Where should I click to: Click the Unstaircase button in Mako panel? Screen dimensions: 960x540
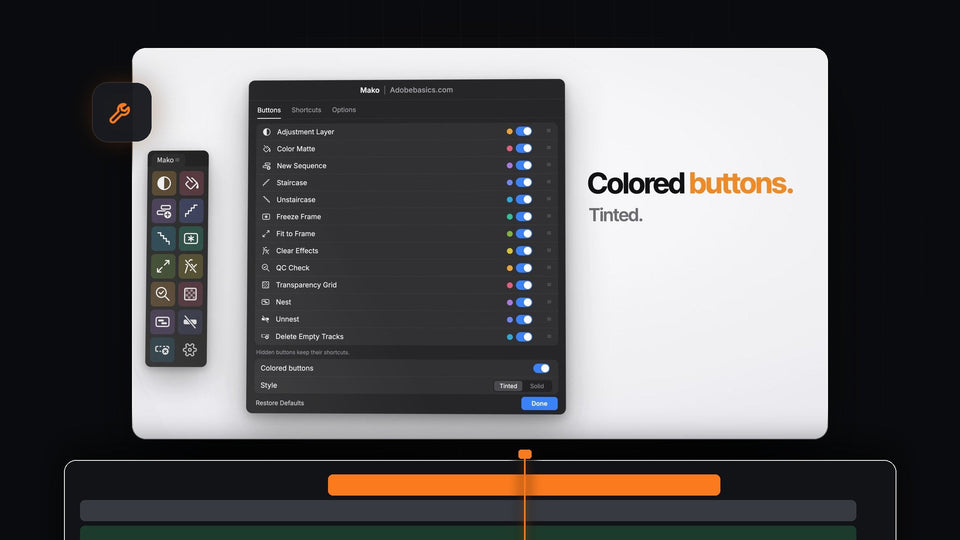point(163,239)
